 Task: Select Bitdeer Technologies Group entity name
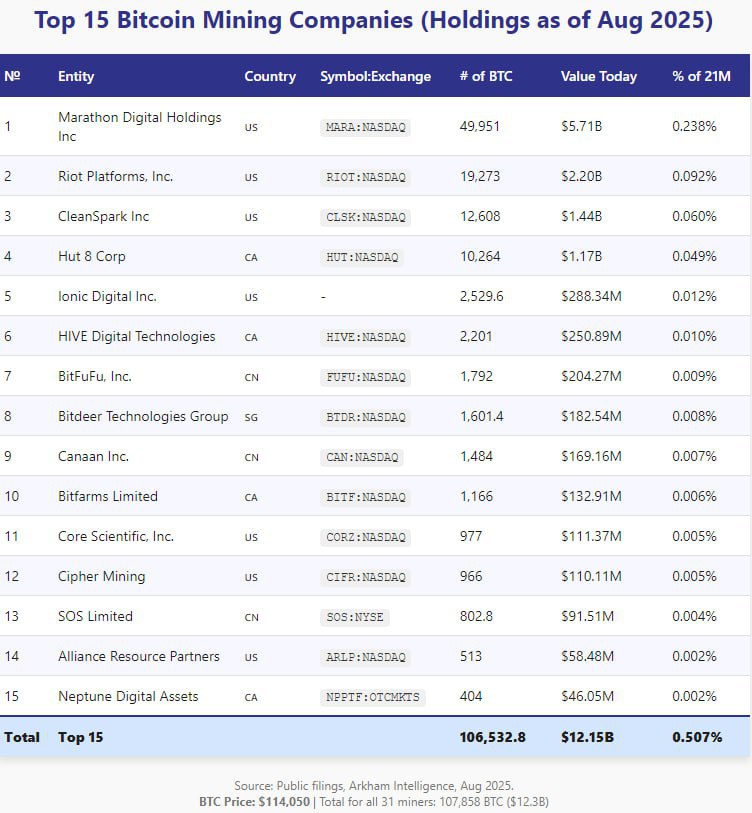pyautogui.click(x=143, y=416)
